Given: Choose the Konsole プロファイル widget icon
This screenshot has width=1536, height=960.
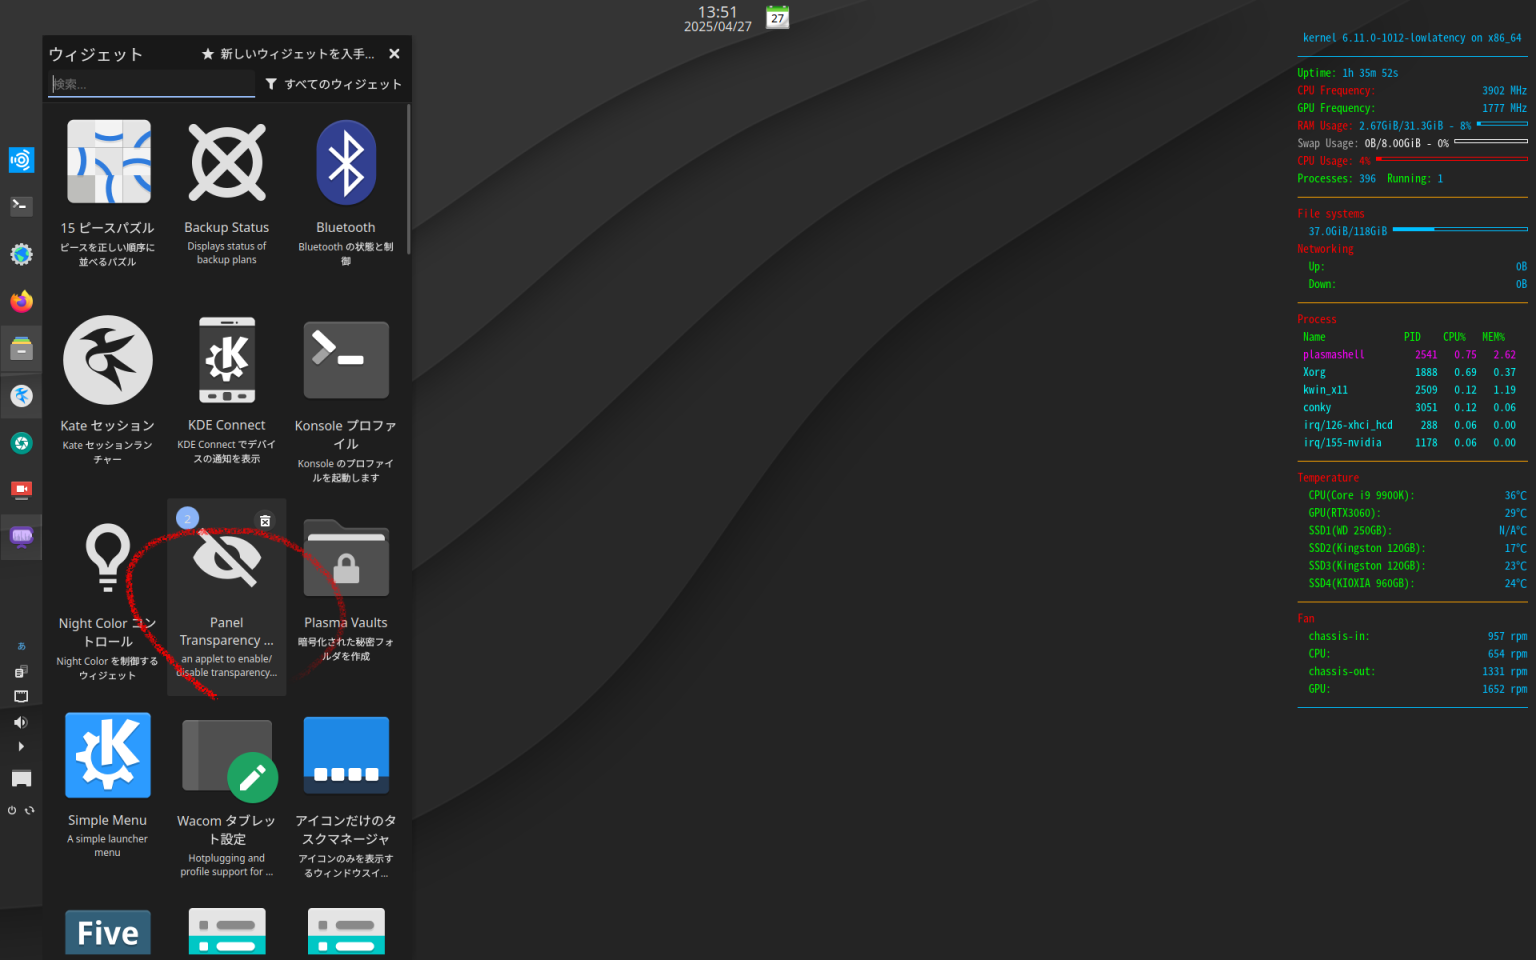Looking at the screenshot, I should 346,360.
